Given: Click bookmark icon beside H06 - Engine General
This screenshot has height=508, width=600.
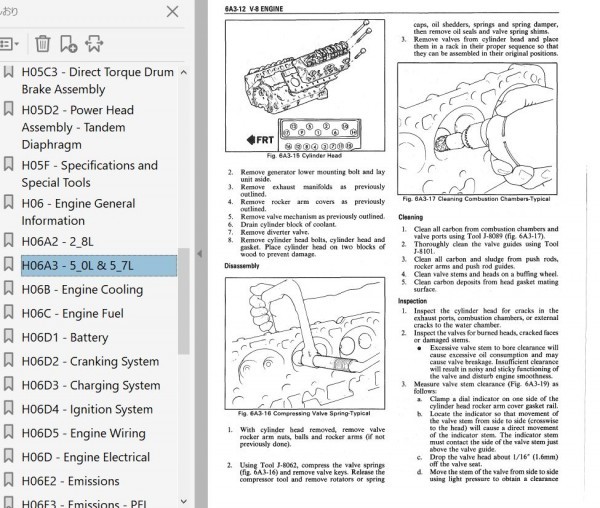Looking at the screenshot, I should 8,202.
